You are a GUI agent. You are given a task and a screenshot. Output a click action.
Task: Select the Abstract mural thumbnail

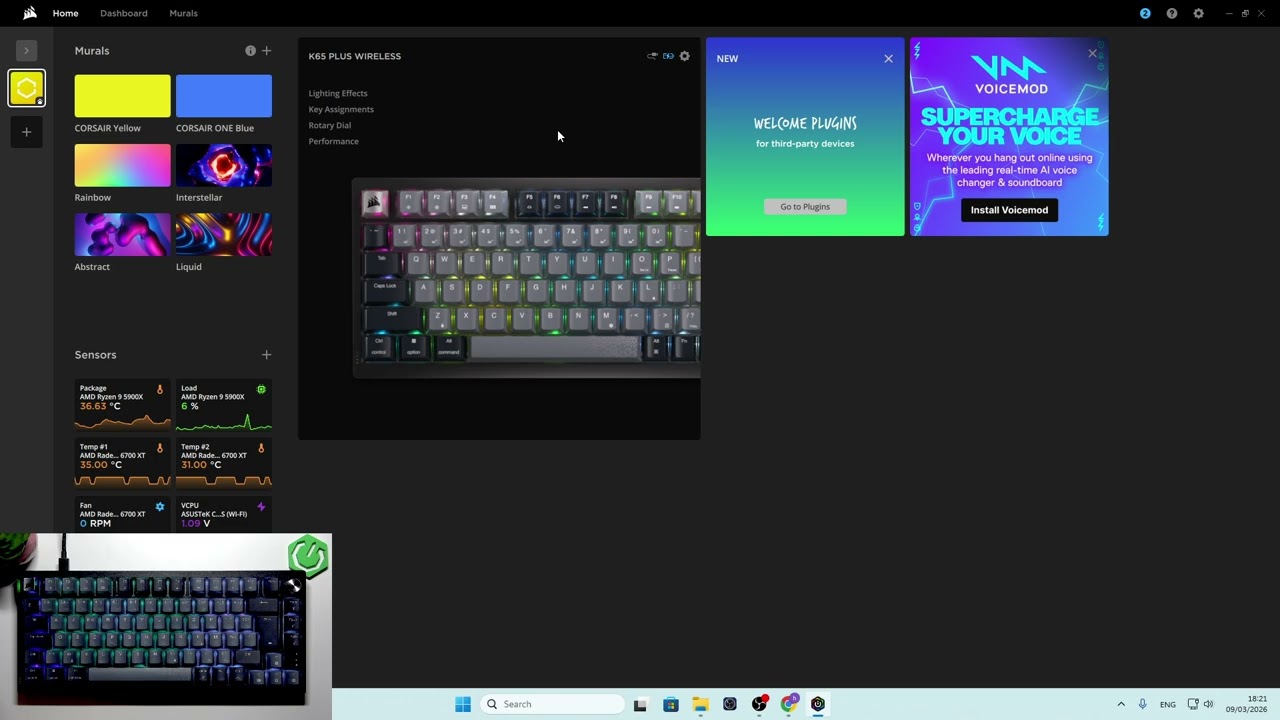tap(122, 234)
